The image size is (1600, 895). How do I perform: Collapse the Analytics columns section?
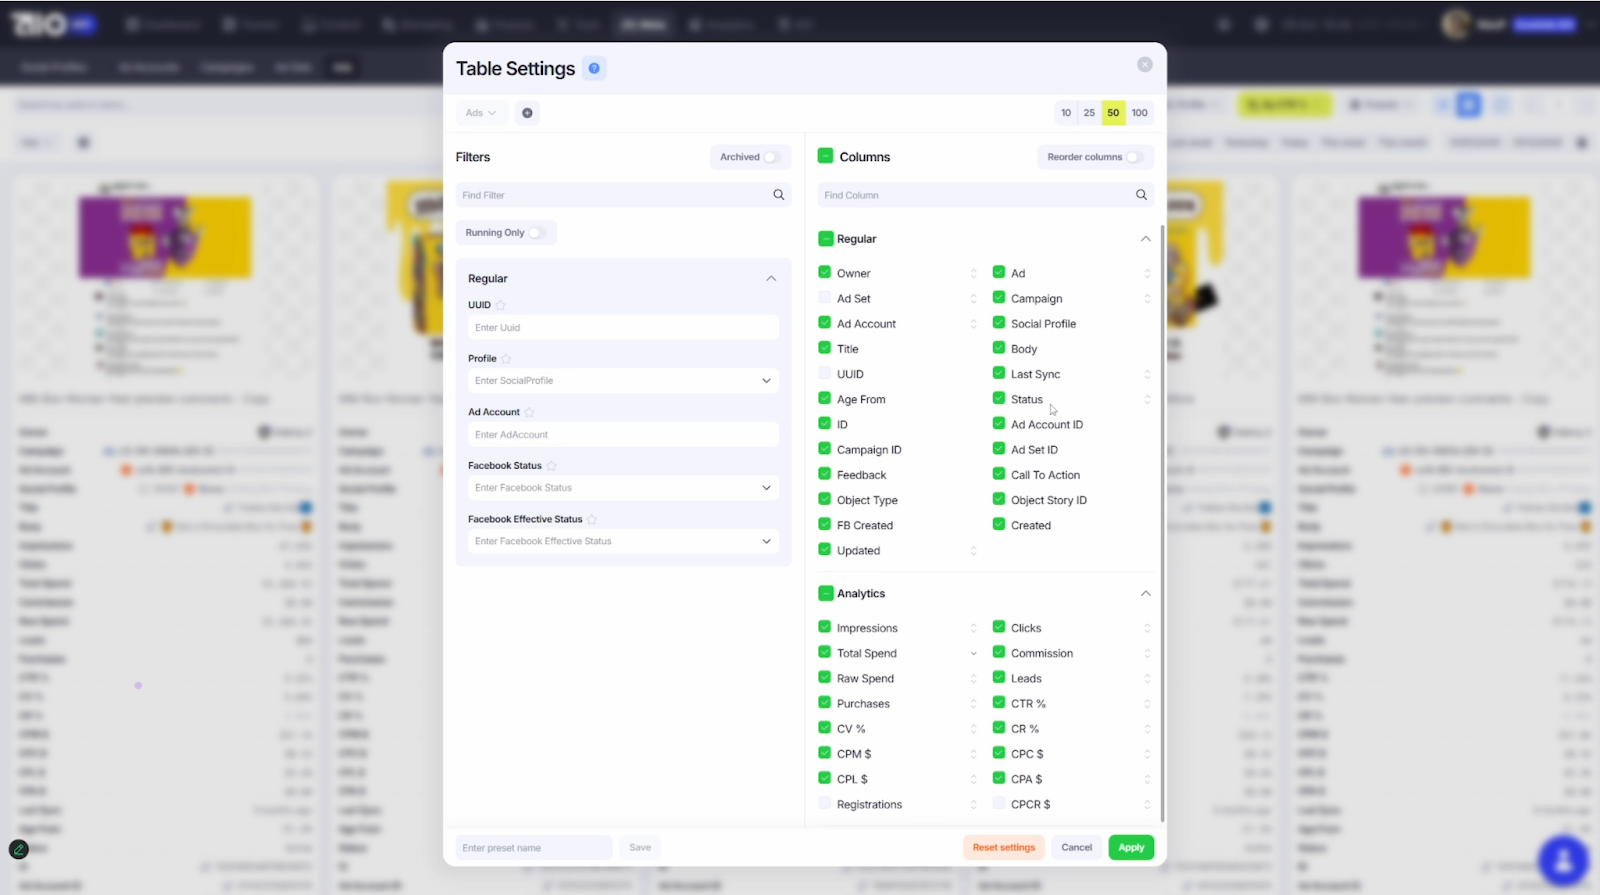1145,594
